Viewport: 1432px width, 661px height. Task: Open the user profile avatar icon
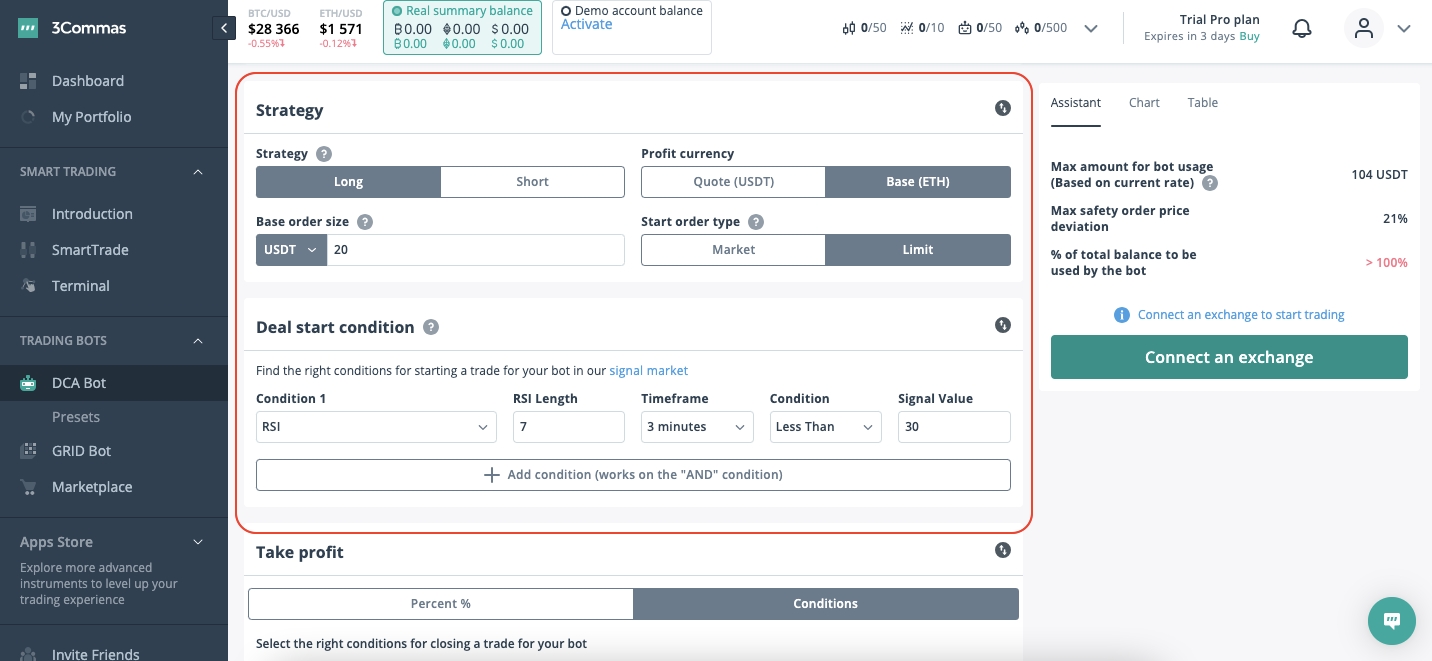coord(1364,29)
